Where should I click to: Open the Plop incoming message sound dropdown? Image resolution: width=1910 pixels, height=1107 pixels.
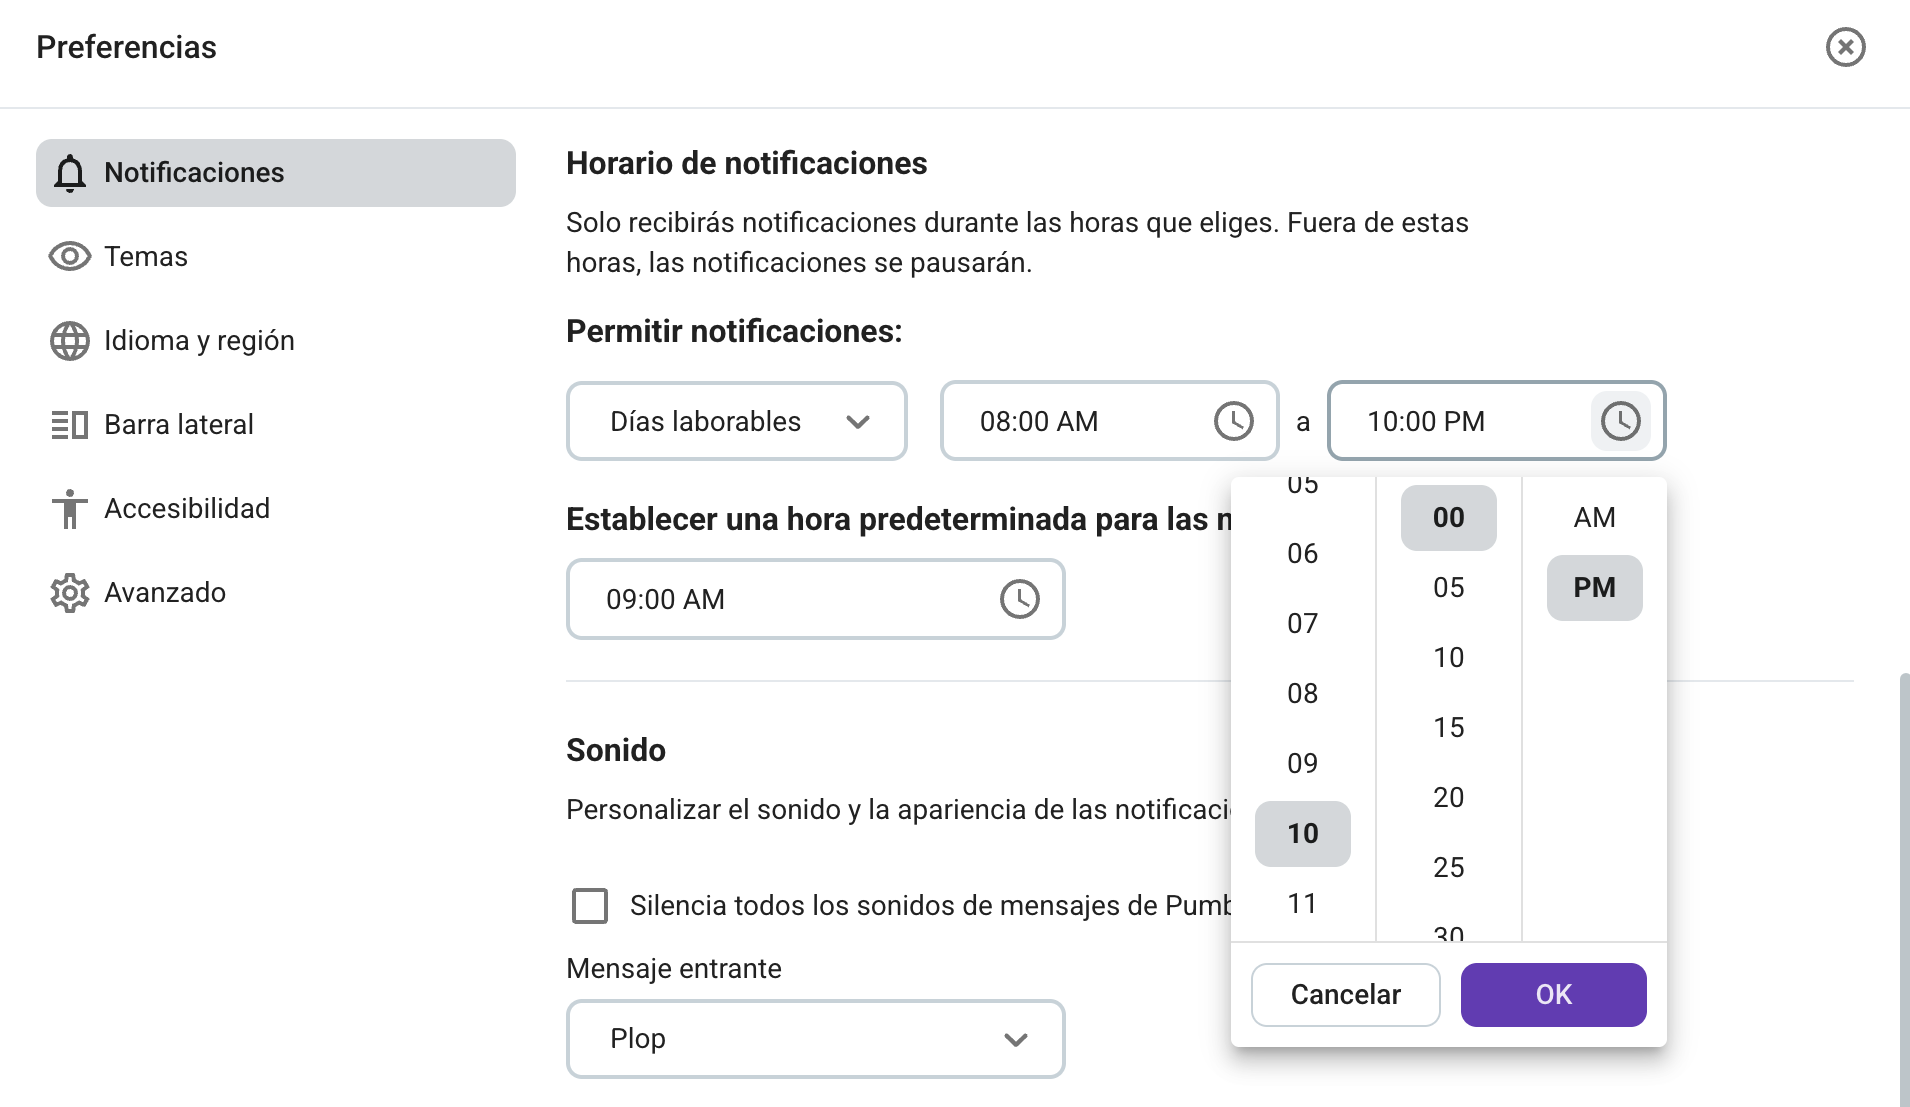[x=815, y=1039]
